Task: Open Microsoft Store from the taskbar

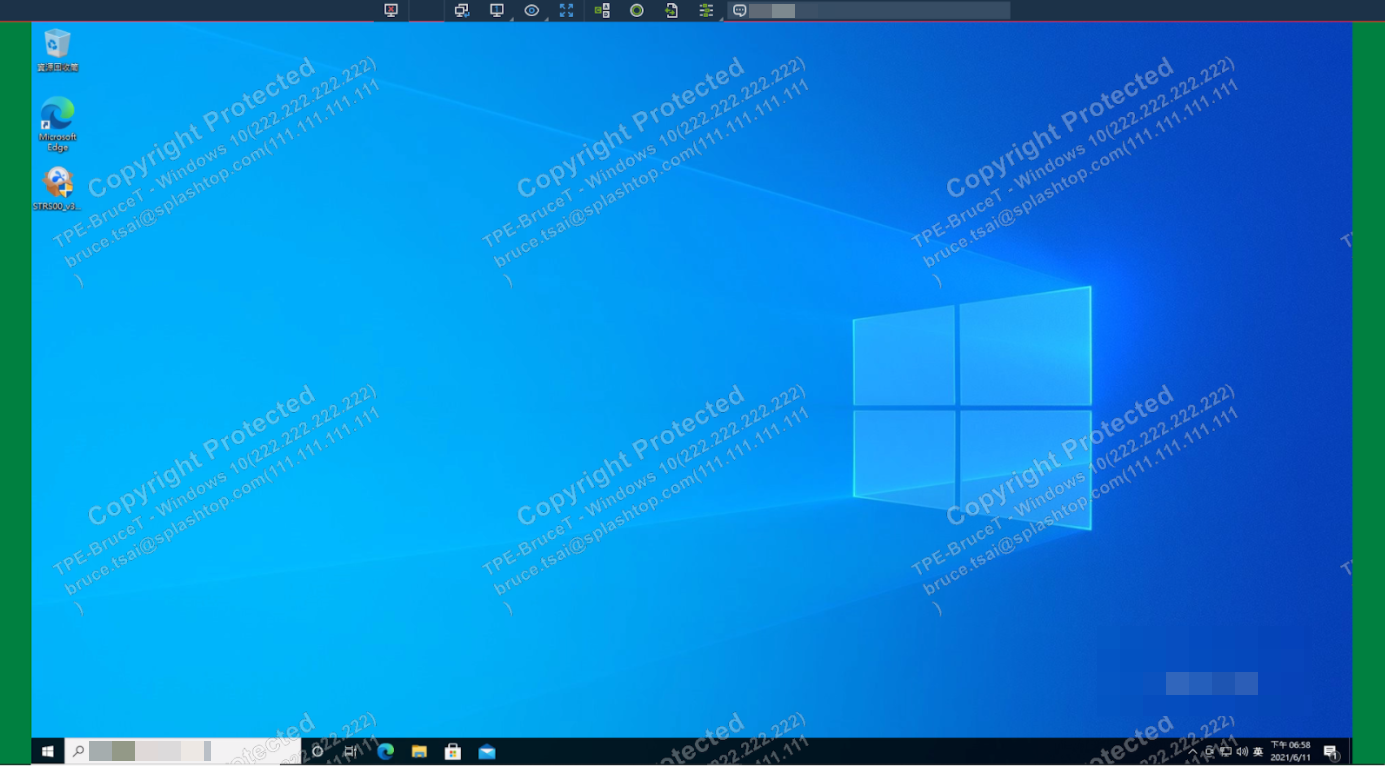Action: pos(453,752)
